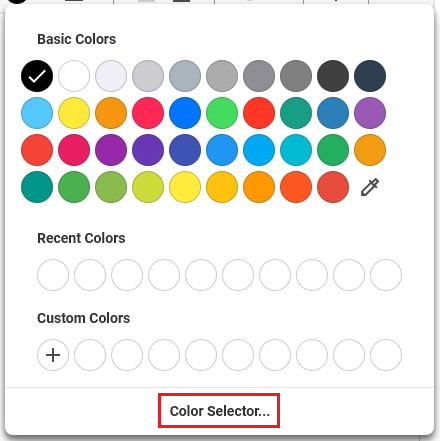Choose the bright yellow swatch in second row
The image size is (440, 441).
pos(74,113)
